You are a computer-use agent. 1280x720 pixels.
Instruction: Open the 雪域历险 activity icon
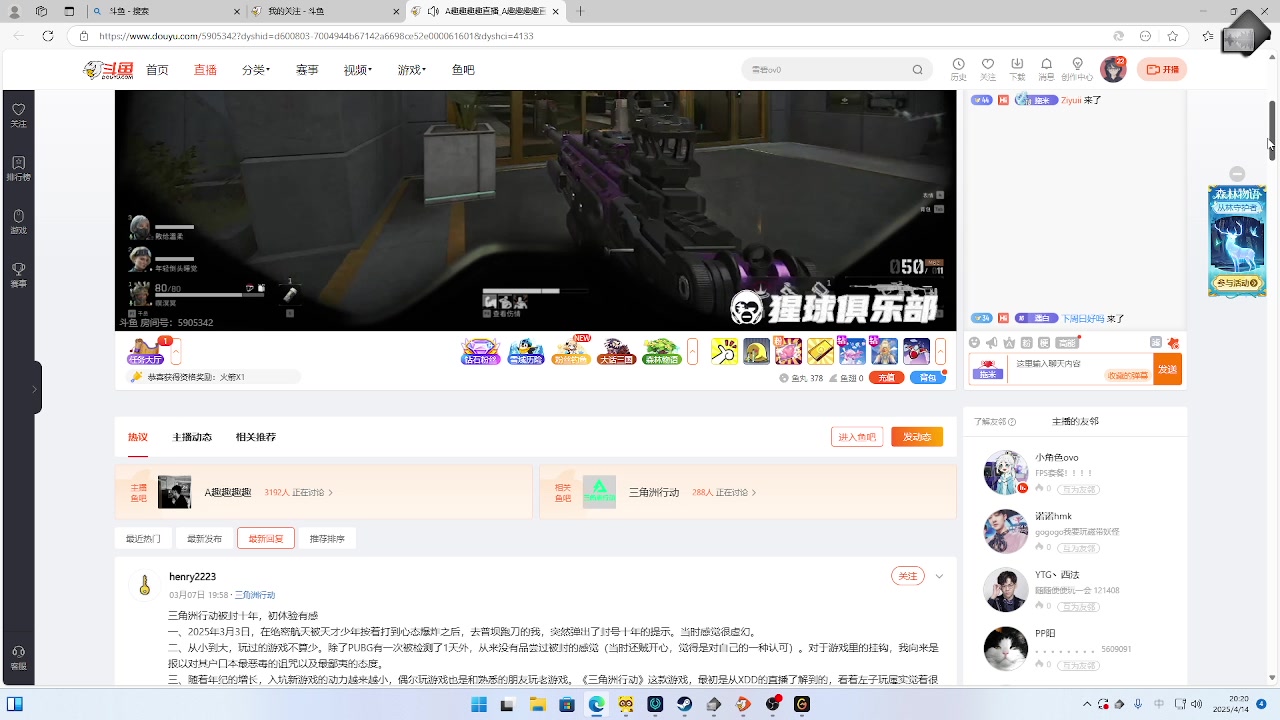coord(526,351)
